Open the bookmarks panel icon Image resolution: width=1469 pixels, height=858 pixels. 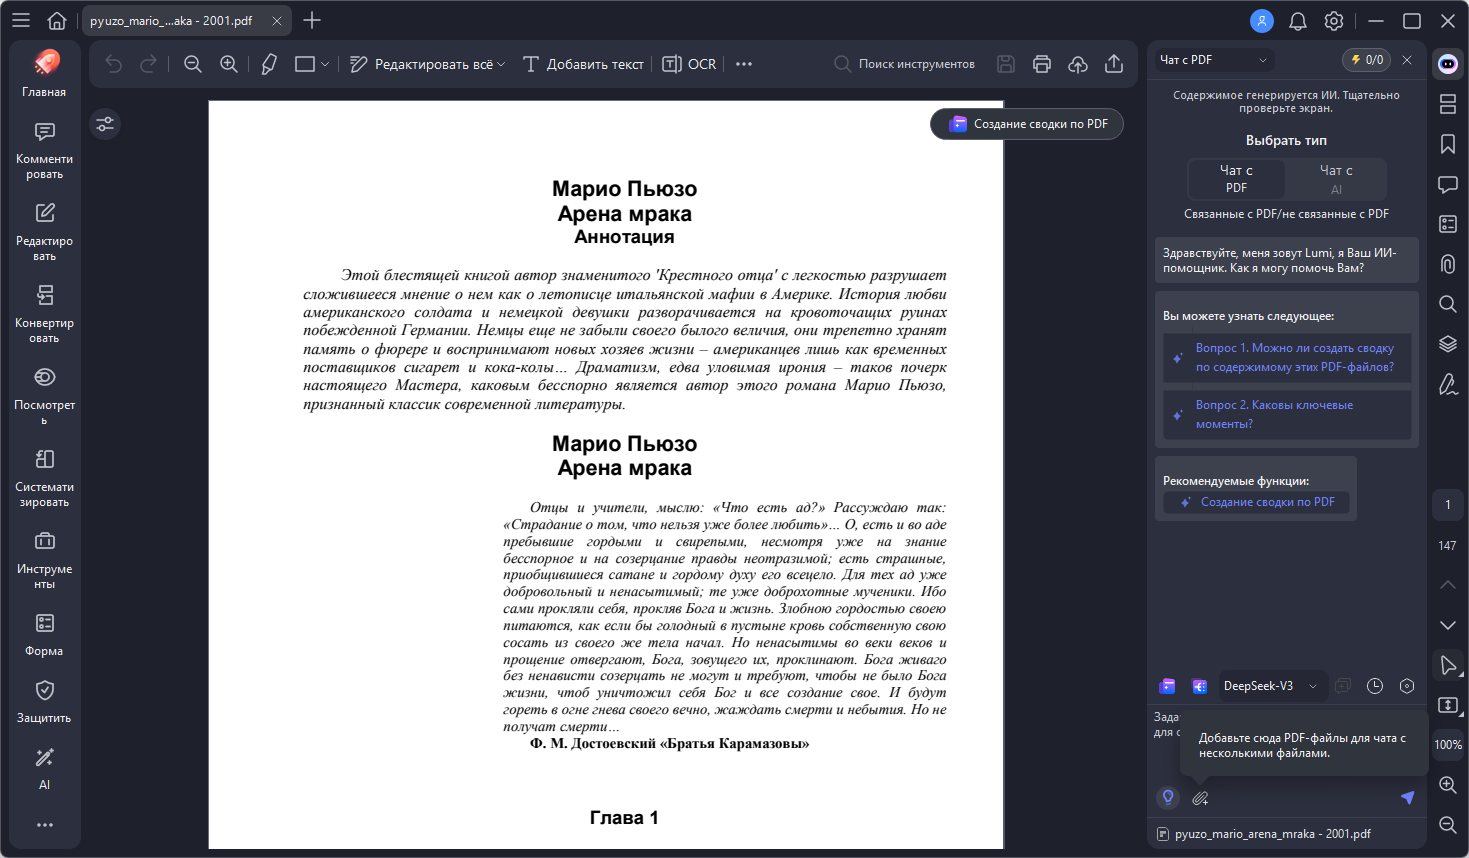pyautogui.click(x=1447, y=144)
